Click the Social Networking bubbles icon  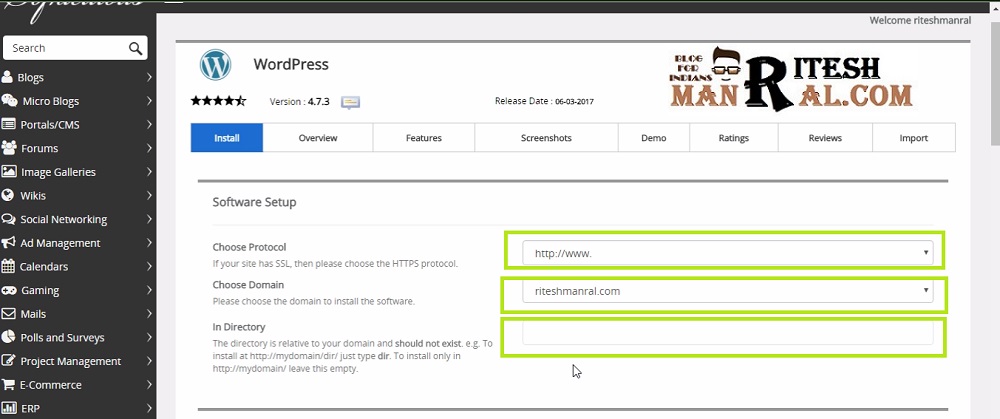click(8, 219)
